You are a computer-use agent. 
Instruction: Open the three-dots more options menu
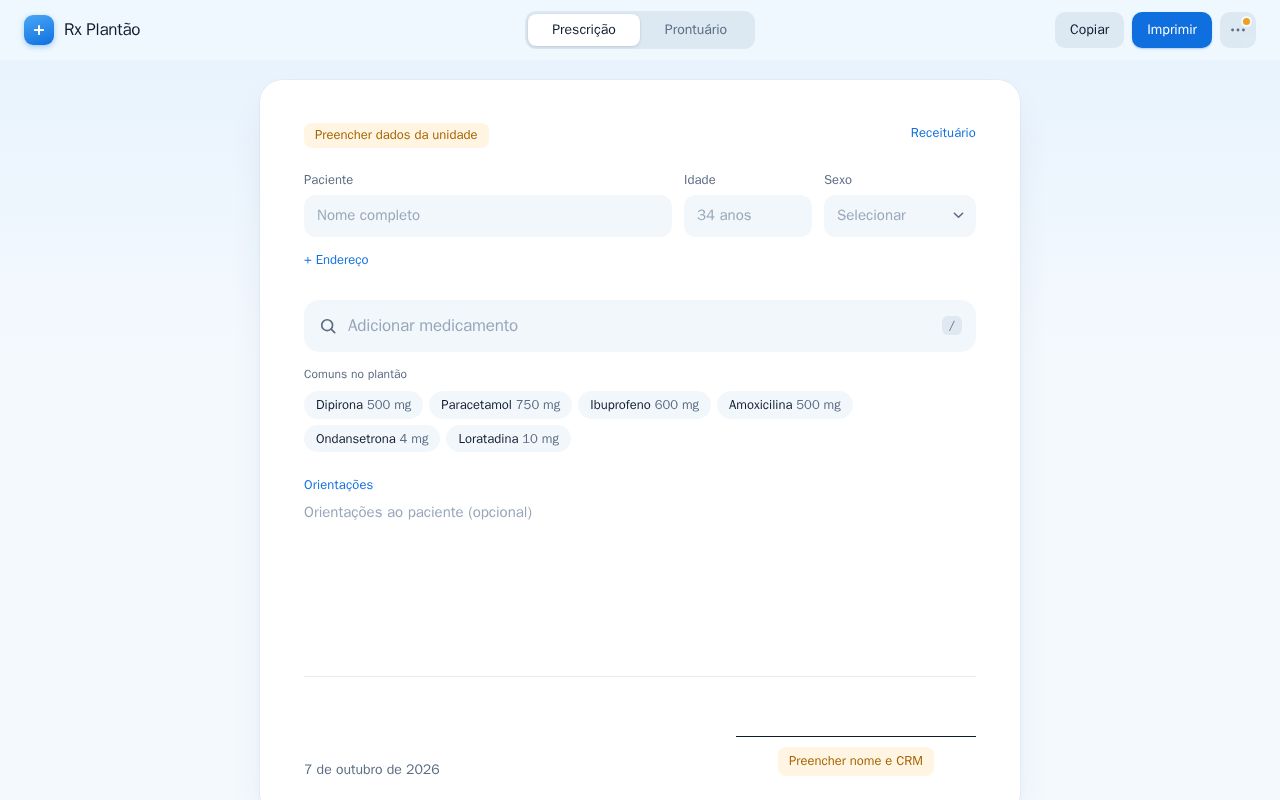click(x=1238, y=30)
